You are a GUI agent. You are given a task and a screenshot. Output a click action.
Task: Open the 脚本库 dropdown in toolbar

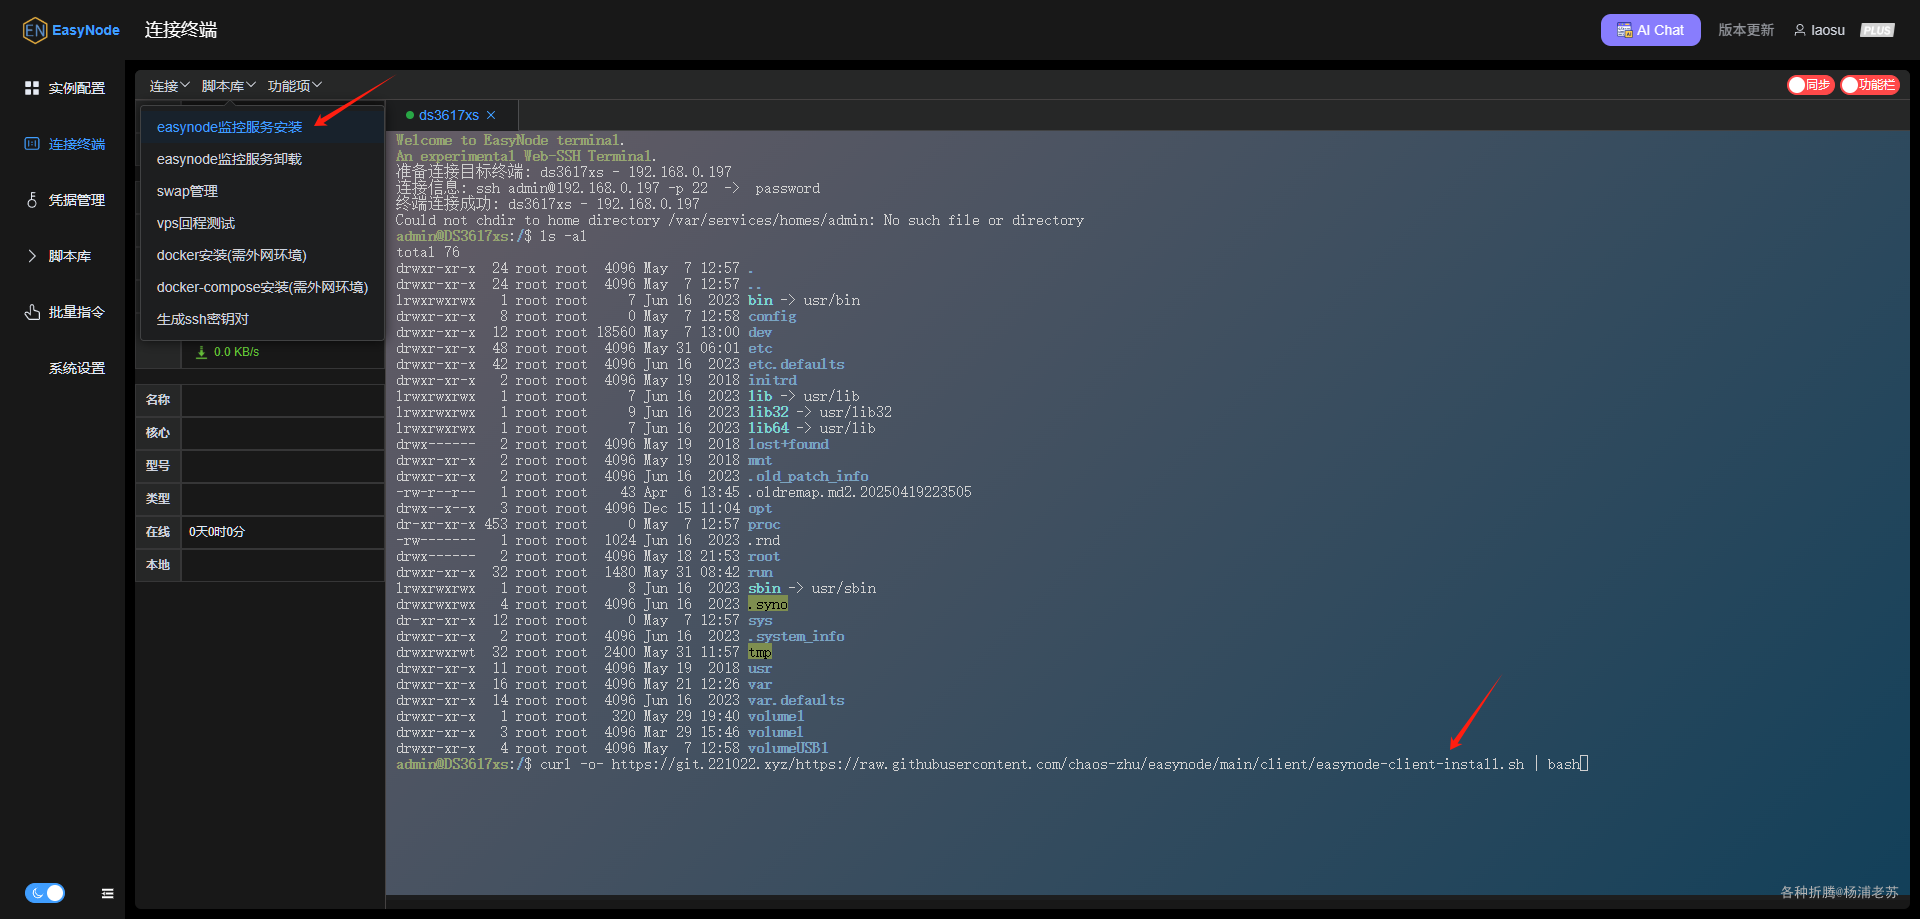pos(228,86)
